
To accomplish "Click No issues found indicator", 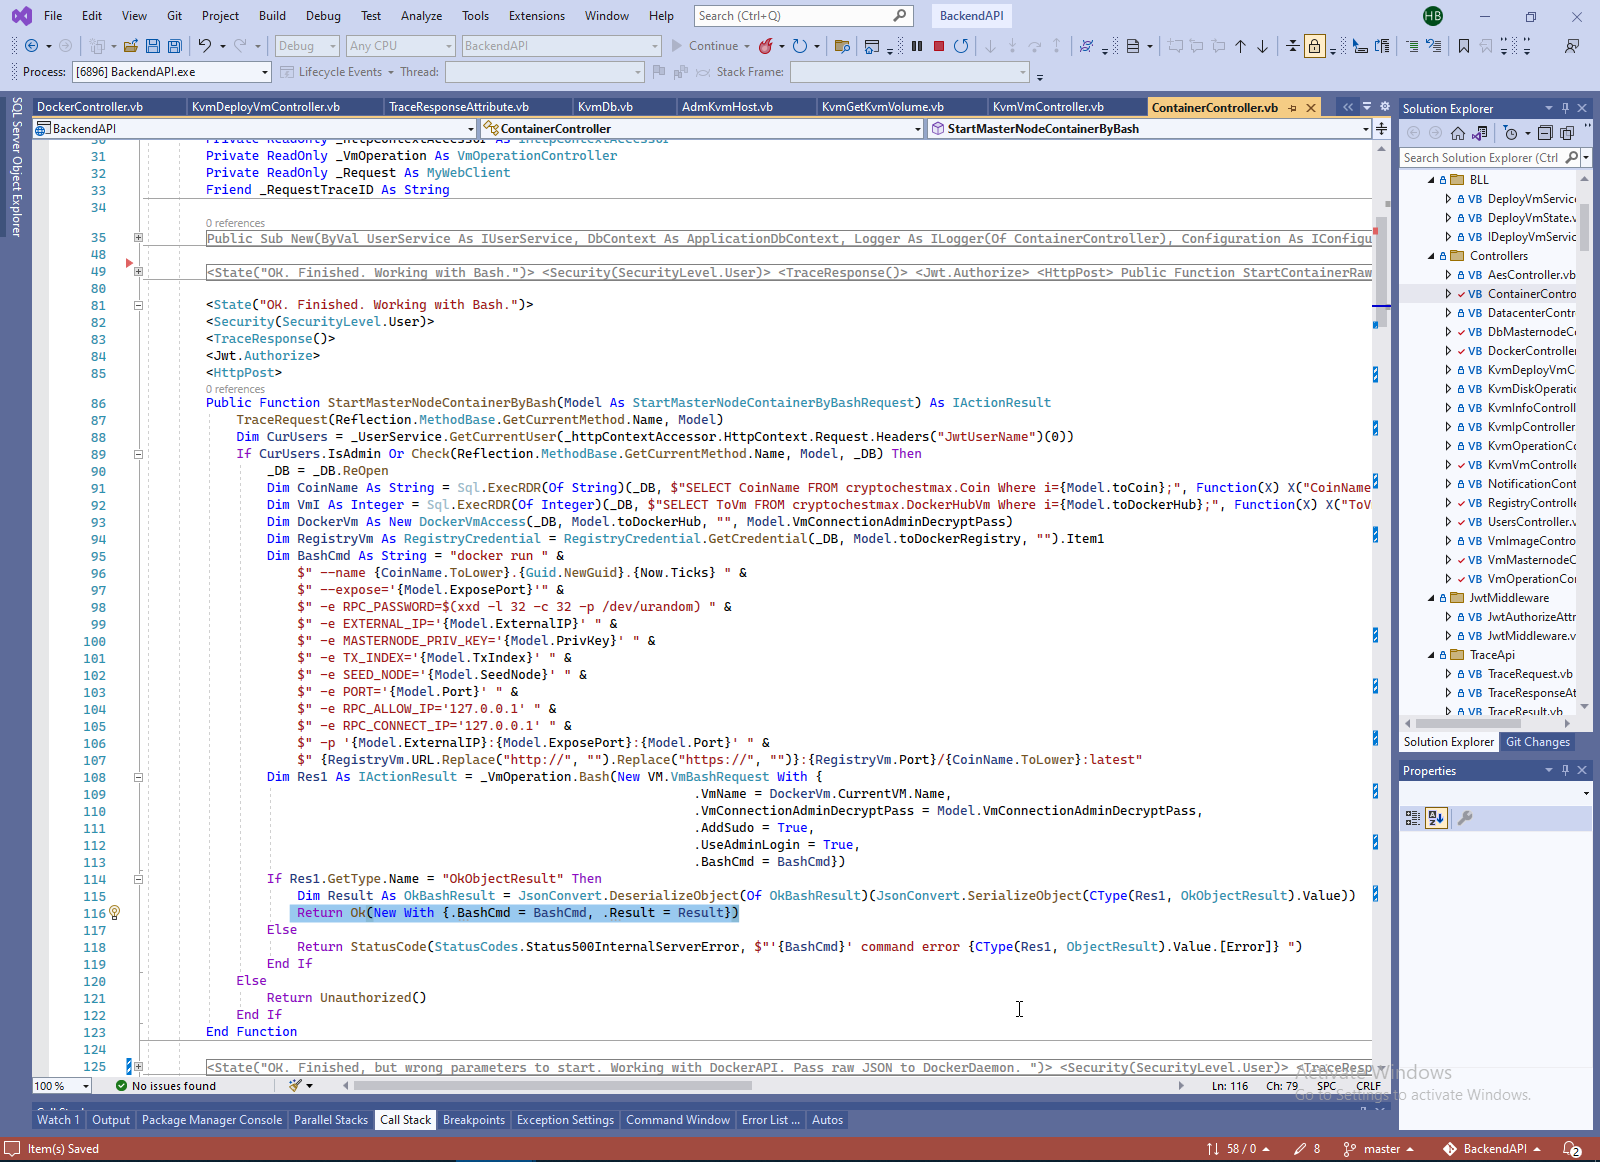I will (165, 1086).
